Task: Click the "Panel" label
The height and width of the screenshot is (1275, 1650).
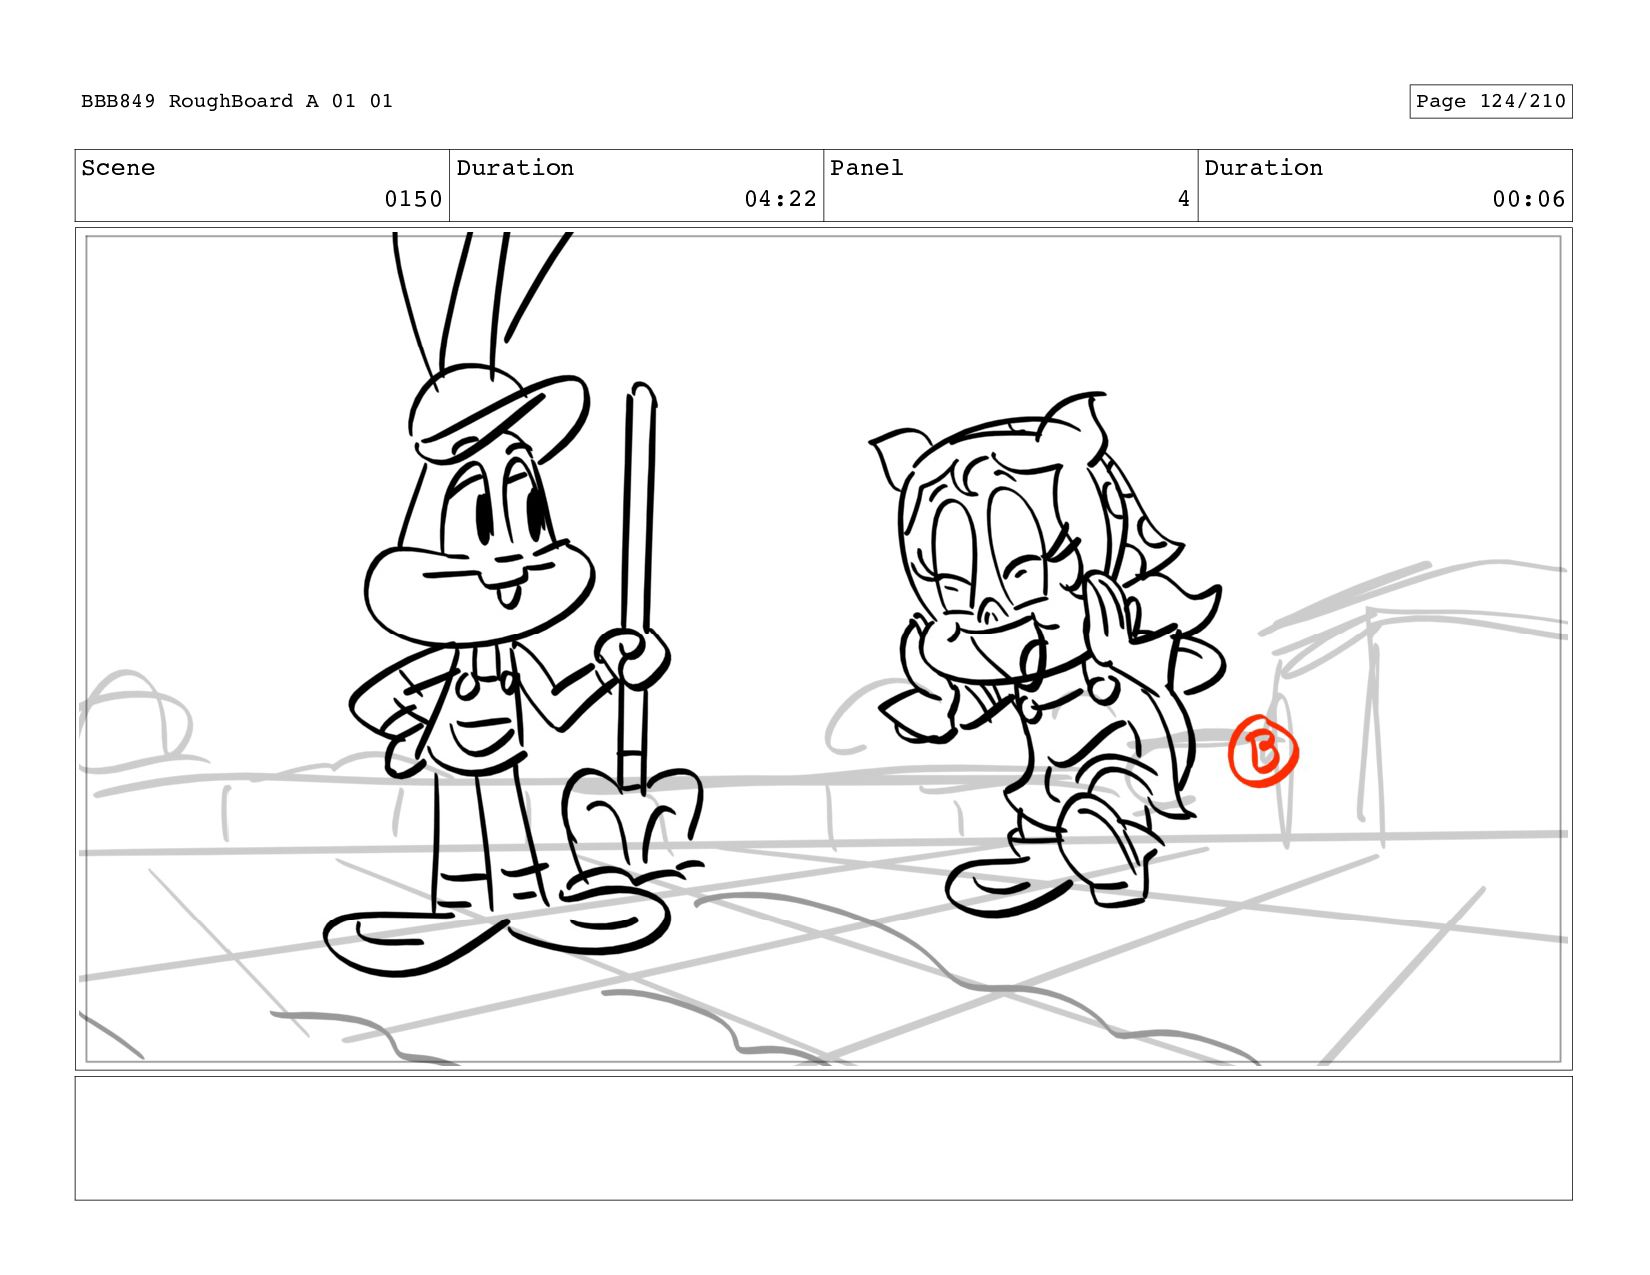Action: tap(867, 168)
